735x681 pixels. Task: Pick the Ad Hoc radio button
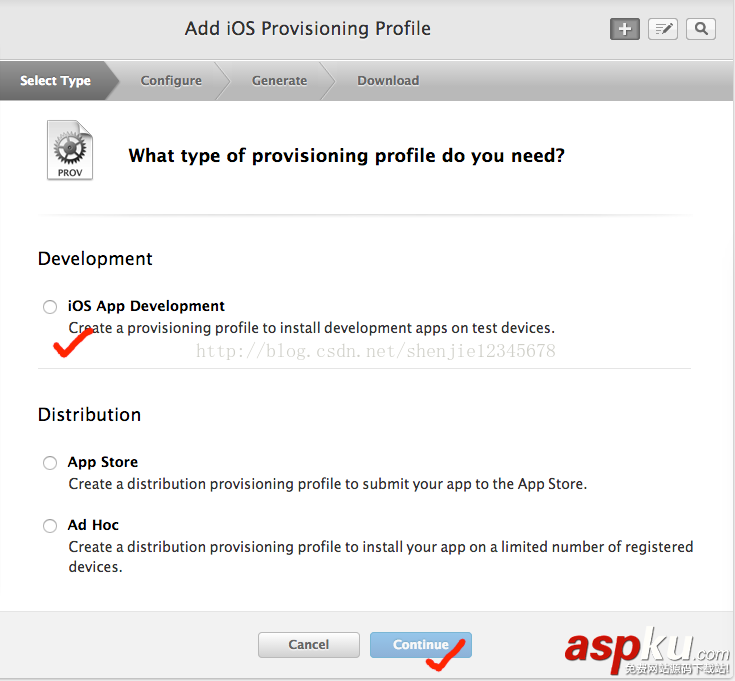[50, 526]
